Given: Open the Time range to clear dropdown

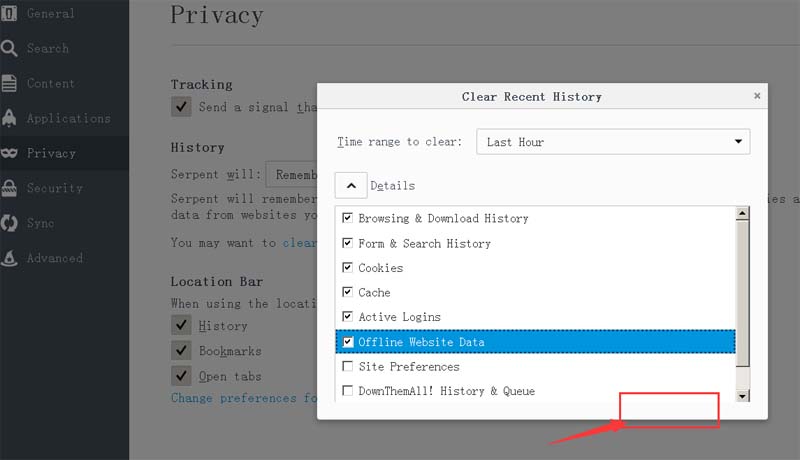Looking at the screenshot, I should tap(613, 142).
